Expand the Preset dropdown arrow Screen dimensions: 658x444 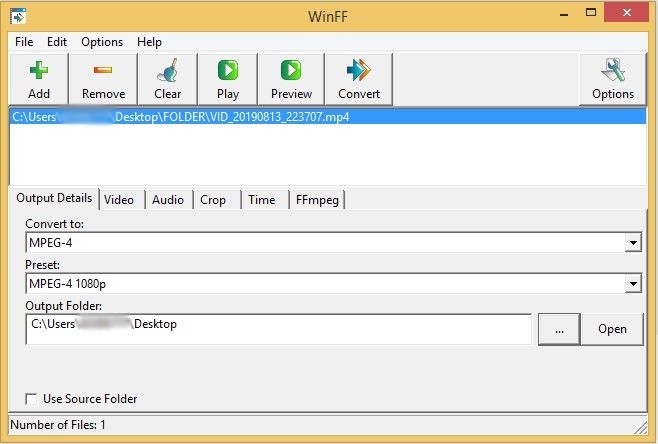633,284
